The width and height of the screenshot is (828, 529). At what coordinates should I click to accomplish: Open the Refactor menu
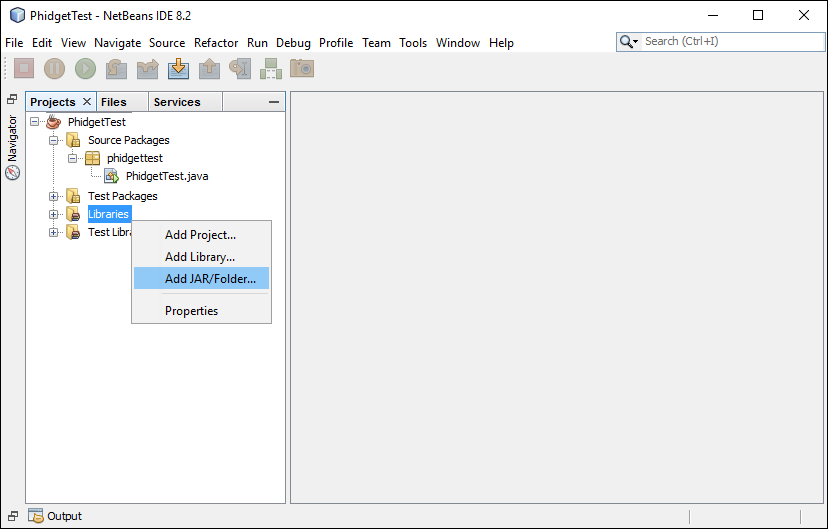(x=216, y=43)
